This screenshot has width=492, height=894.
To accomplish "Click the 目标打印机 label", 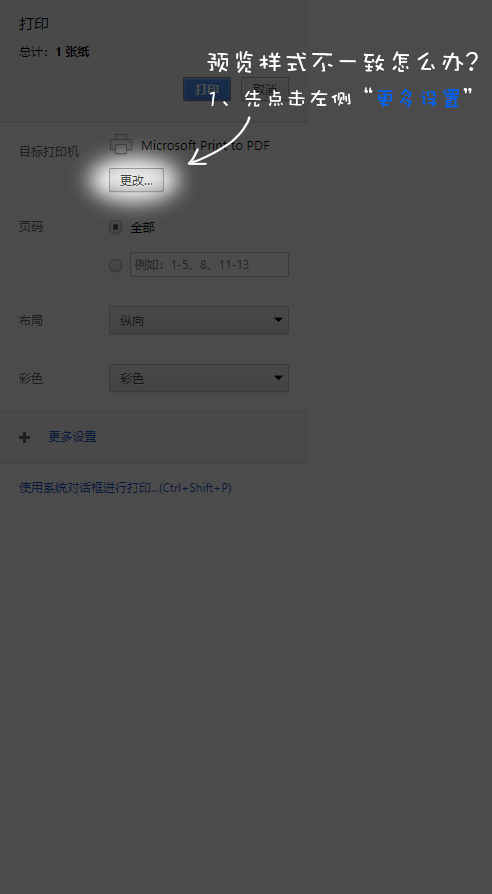I will click(x=49, y=152).
